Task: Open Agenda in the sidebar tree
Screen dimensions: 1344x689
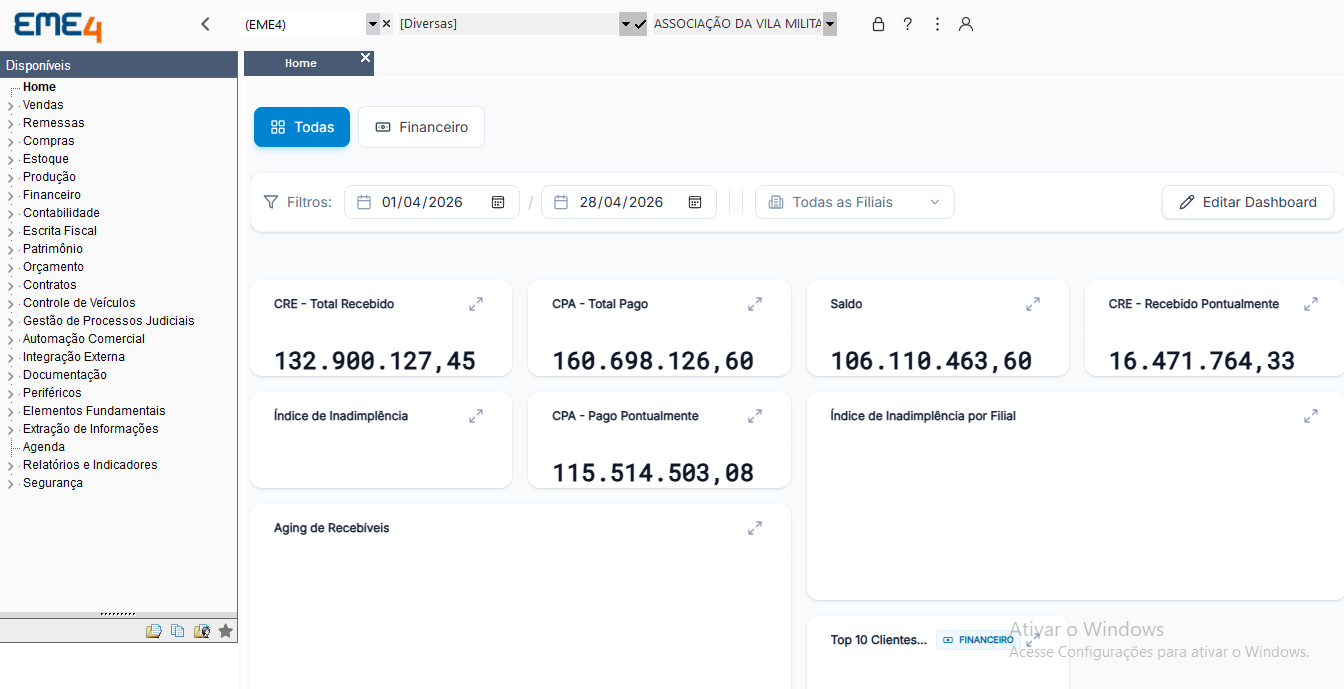Action: click(44, 447)
